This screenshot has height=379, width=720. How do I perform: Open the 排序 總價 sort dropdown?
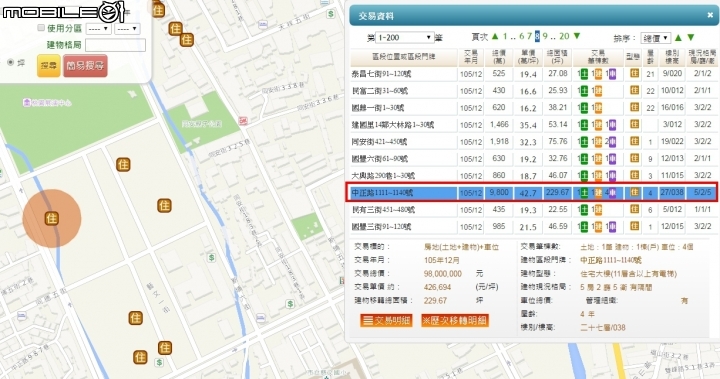tap(656, 38)
